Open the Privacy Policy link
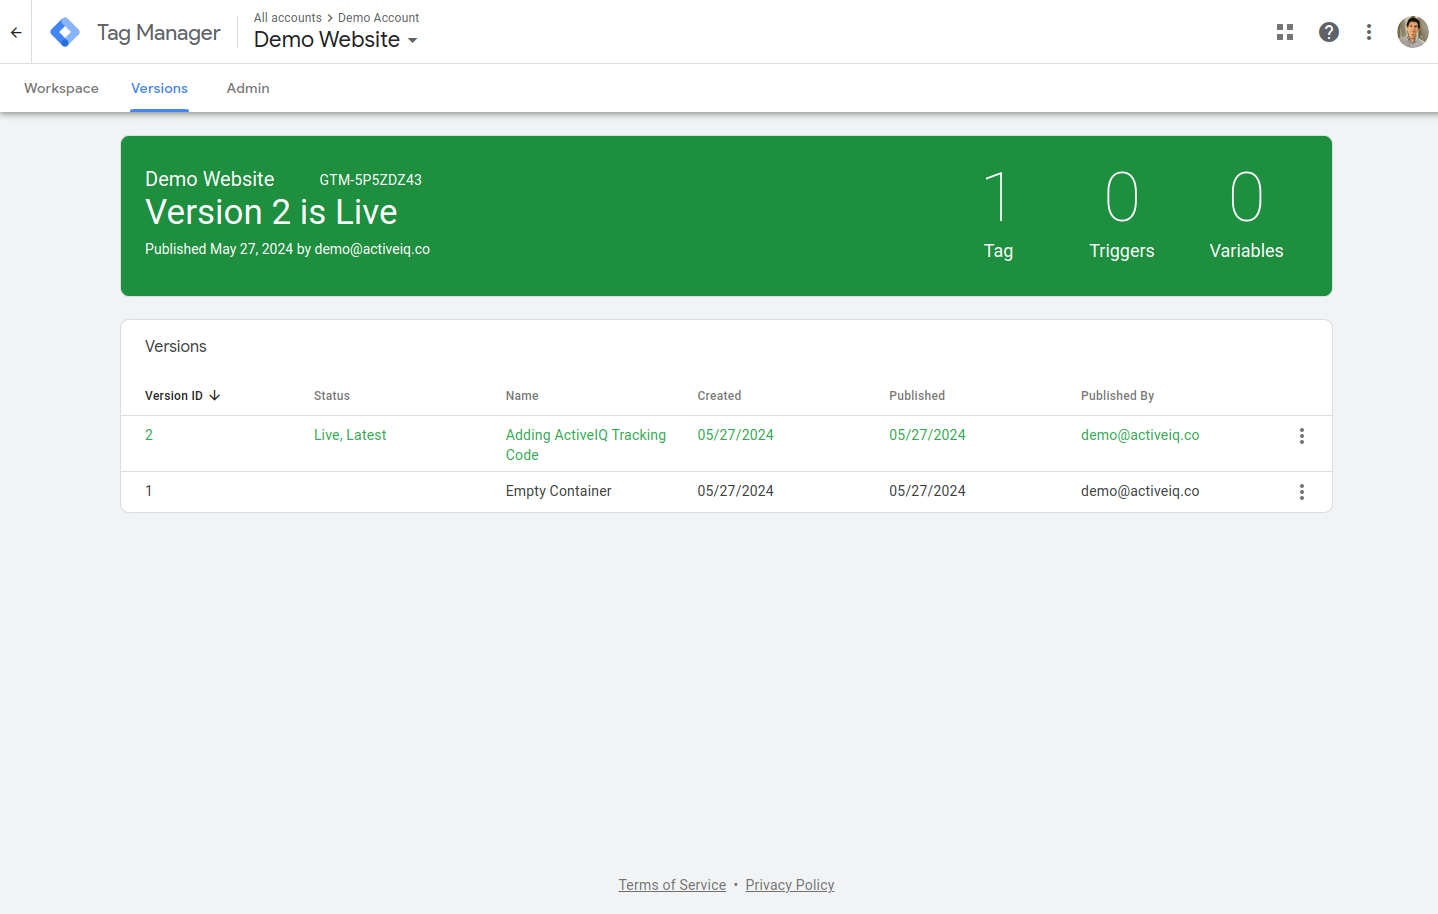Image resolution: width=1438 pixels, height=914 pixels. (790, 885)
